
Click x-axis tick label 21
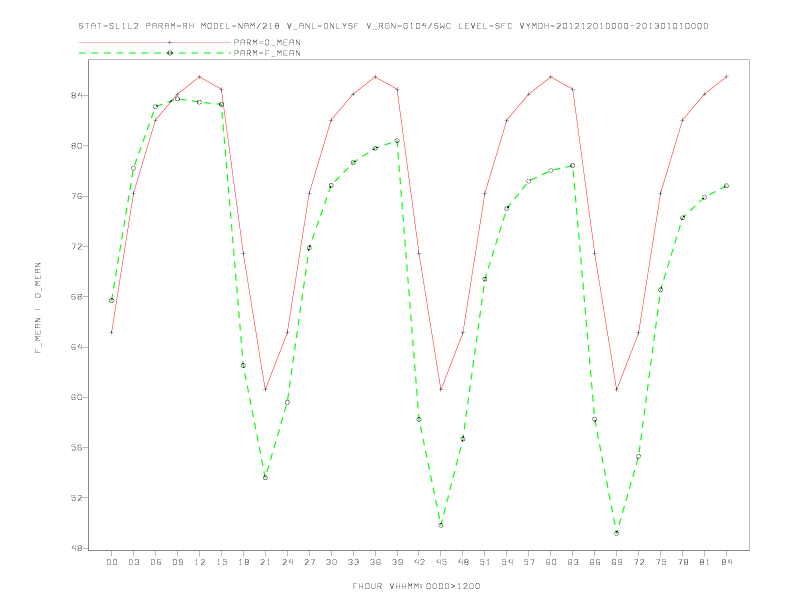click(x=265, y=562)
